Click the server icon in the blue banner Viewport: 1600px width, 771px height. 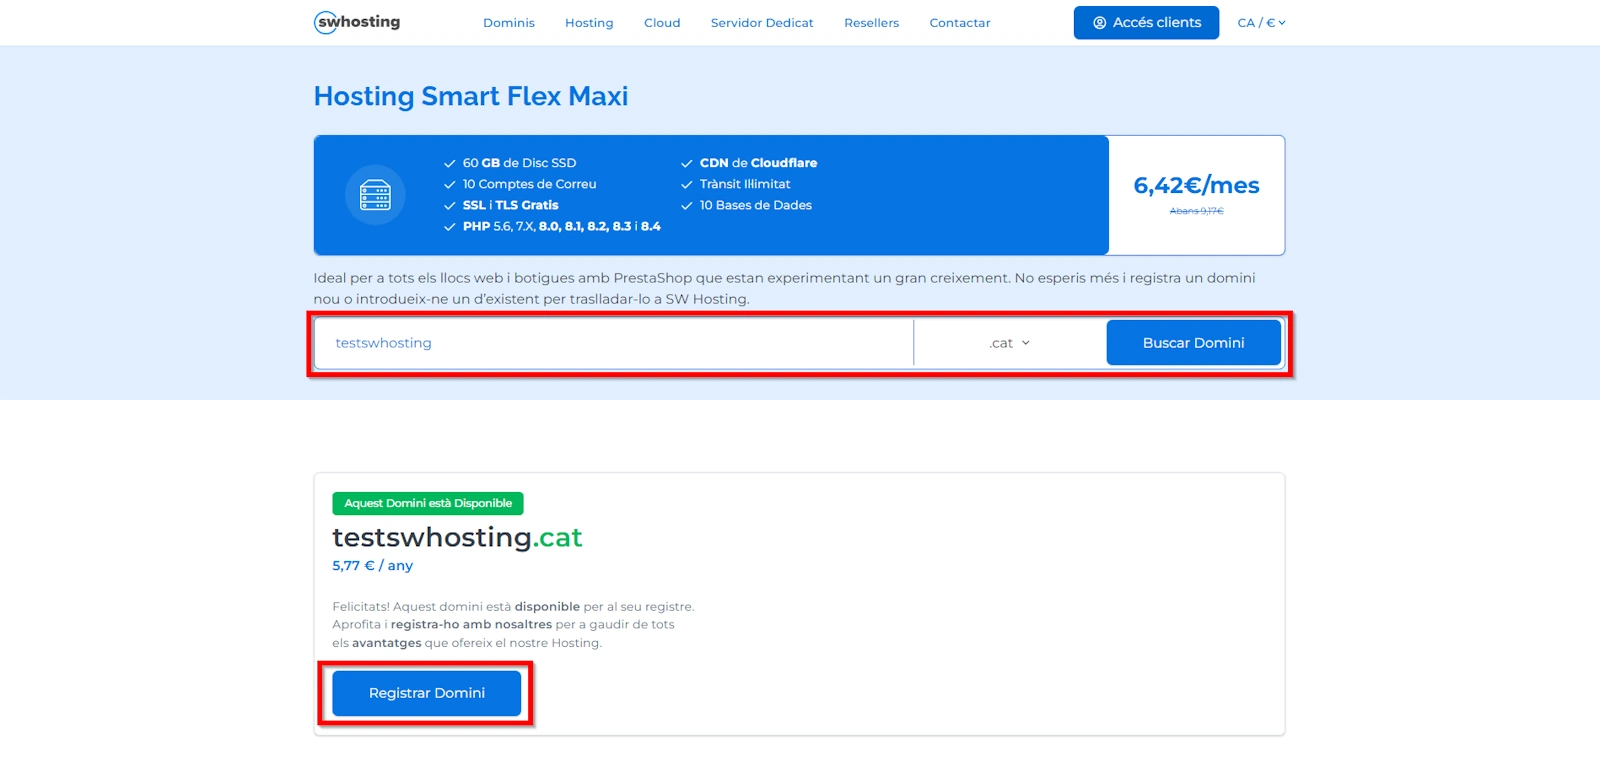[375, 195]
